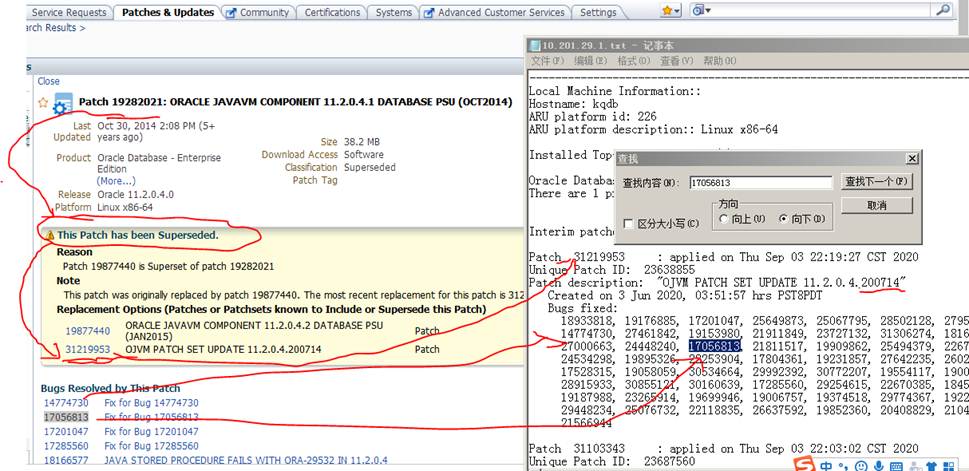Click the 查找下一个 find next button
Image resolution: width=969 pixels, height=471 pixels.
(876, 182)
